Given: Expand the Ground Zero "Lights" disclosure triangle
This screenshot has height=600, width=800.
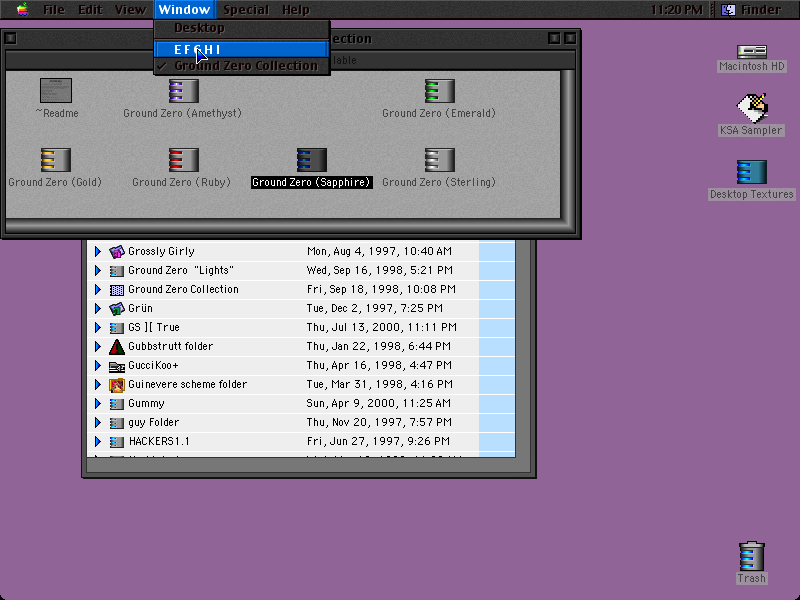Looking at the screenshot, I should (97, 270).
